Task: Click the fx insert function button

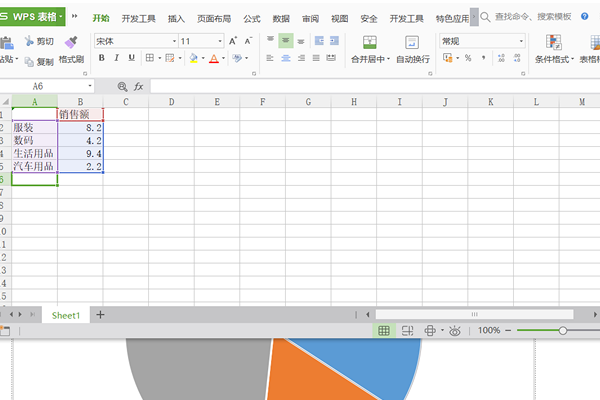Action: pos(139,87)
